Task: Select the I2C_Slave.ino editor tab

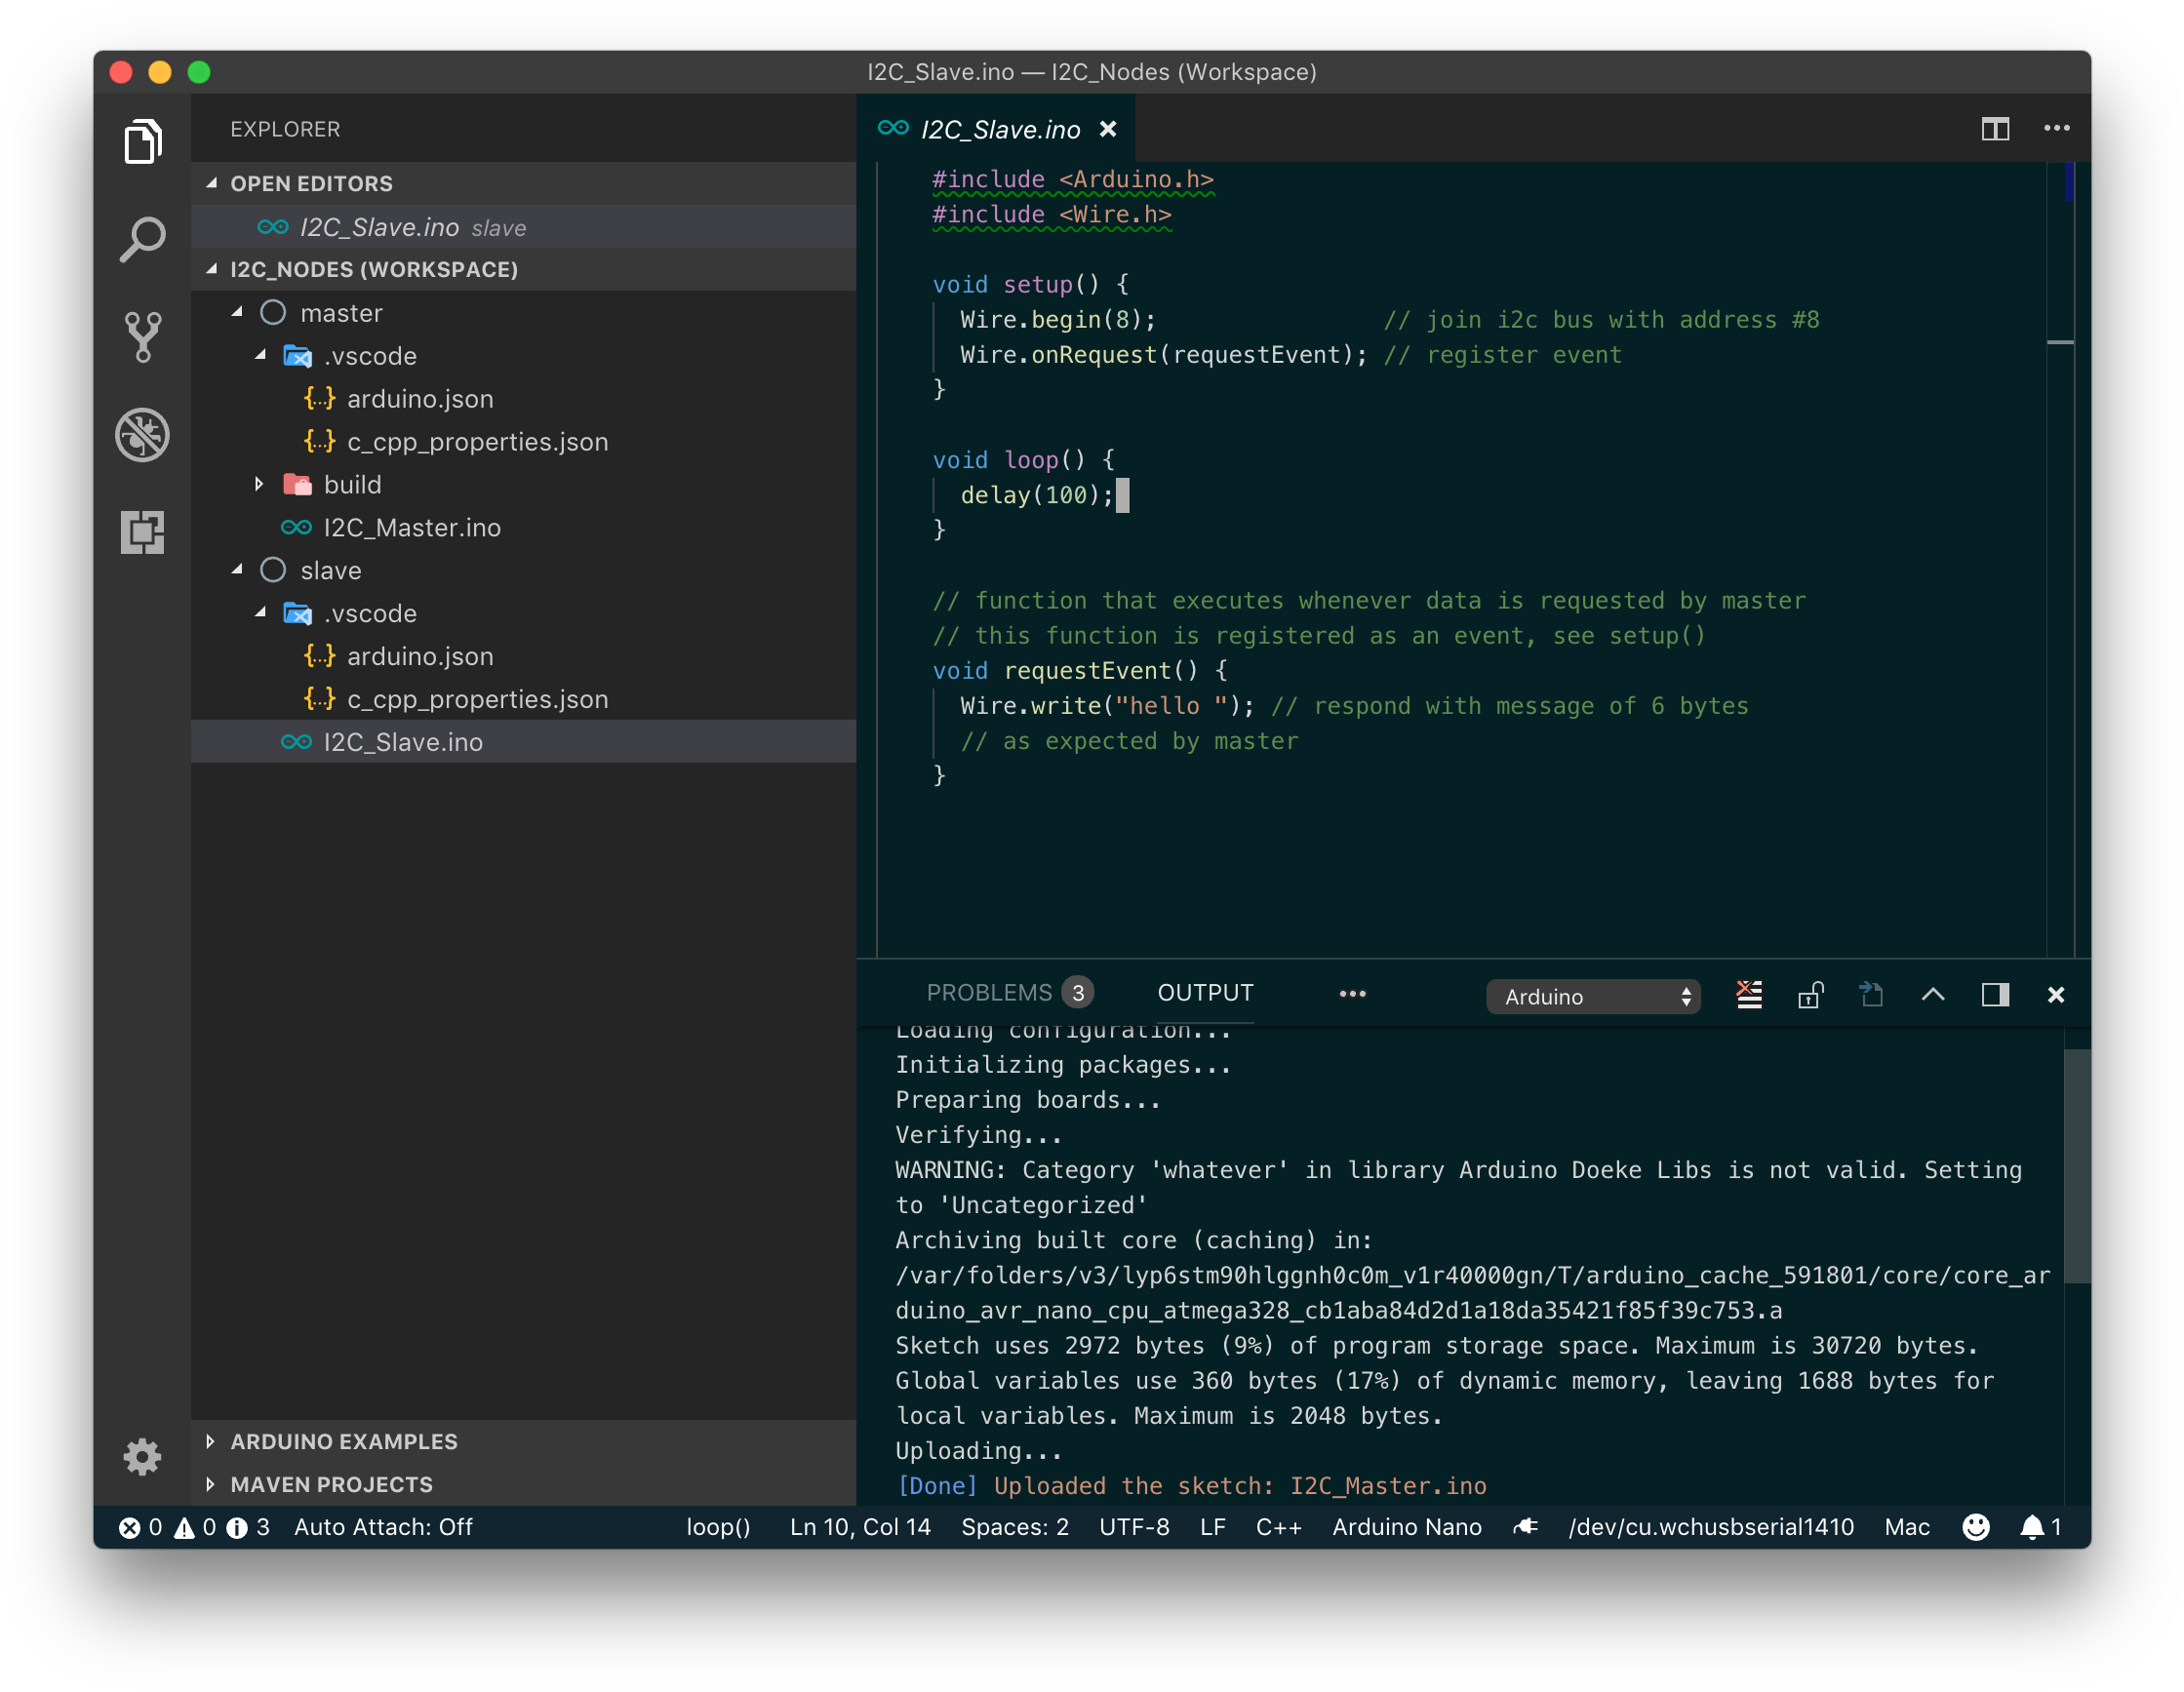Action: click(998, 130)
